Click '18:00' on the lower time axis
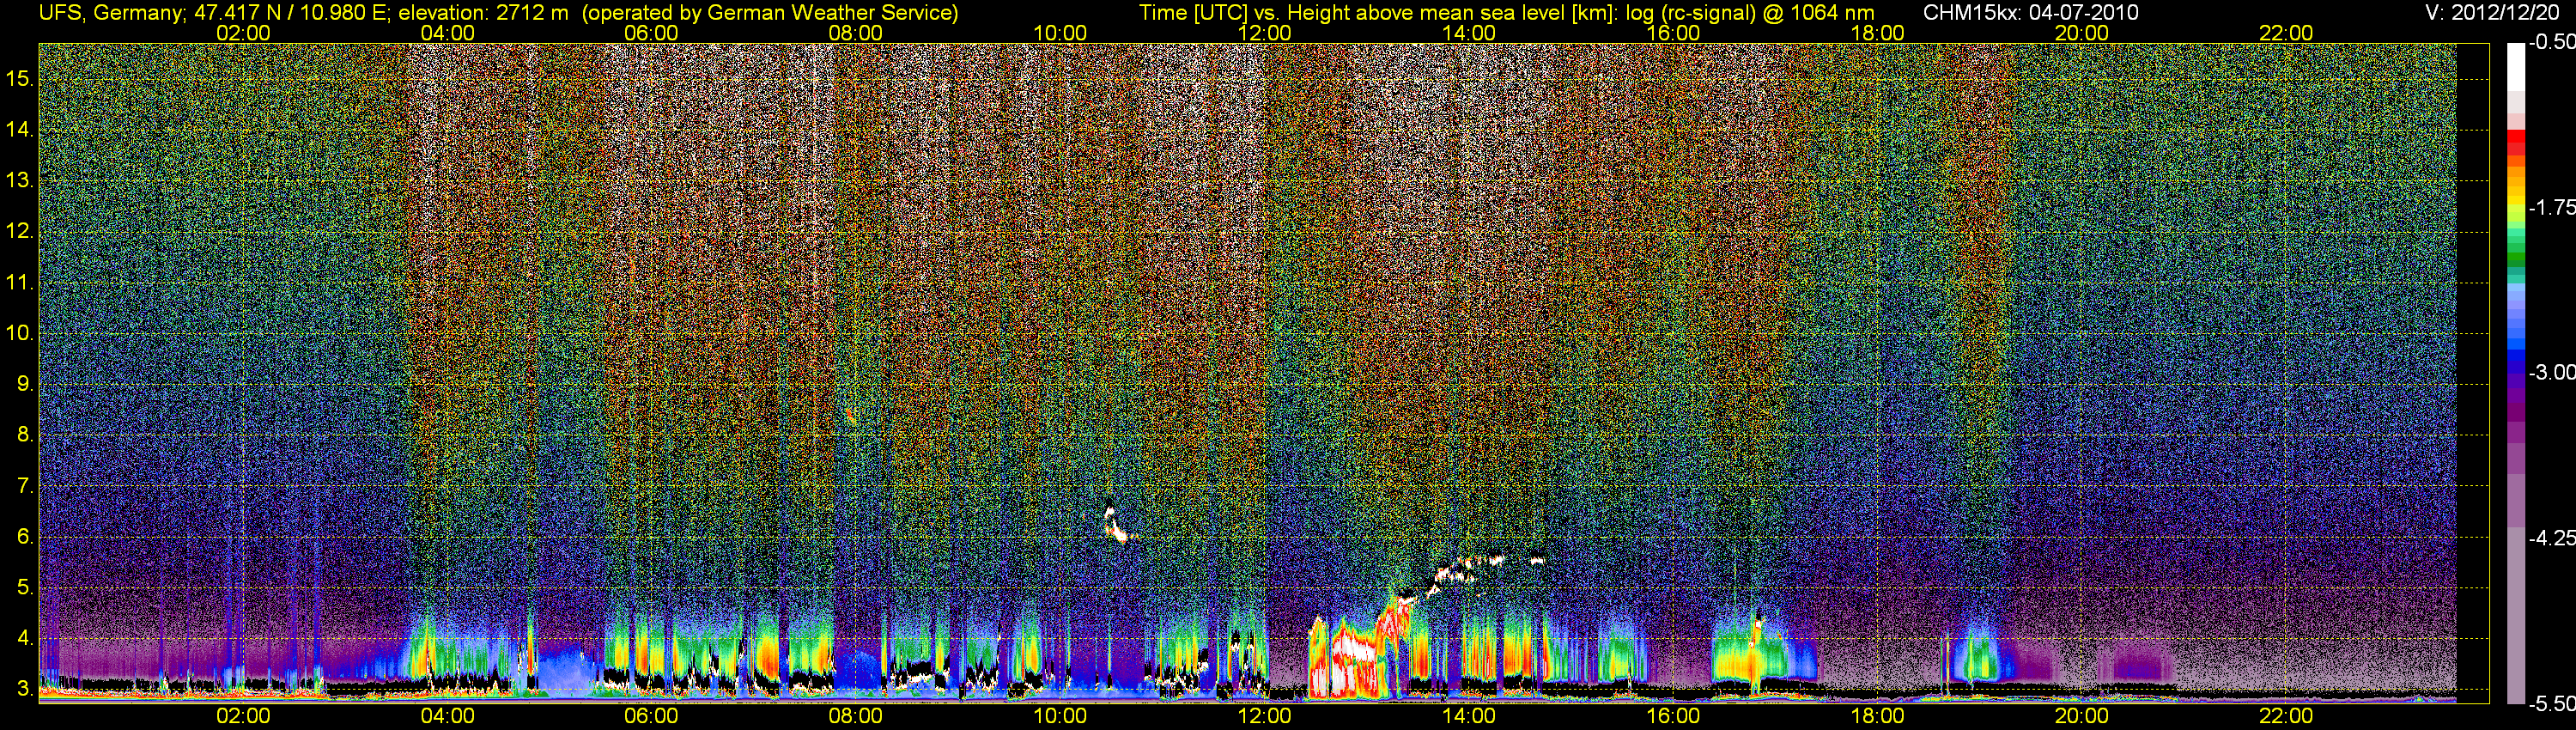The image size is (2576, 730). pyautogui.click(x=1877, y=716)
